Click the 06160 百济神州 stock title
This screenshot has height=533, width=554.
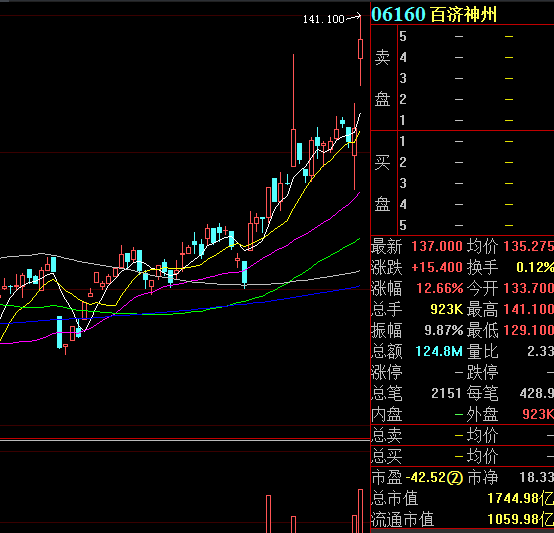click(434, 14)
